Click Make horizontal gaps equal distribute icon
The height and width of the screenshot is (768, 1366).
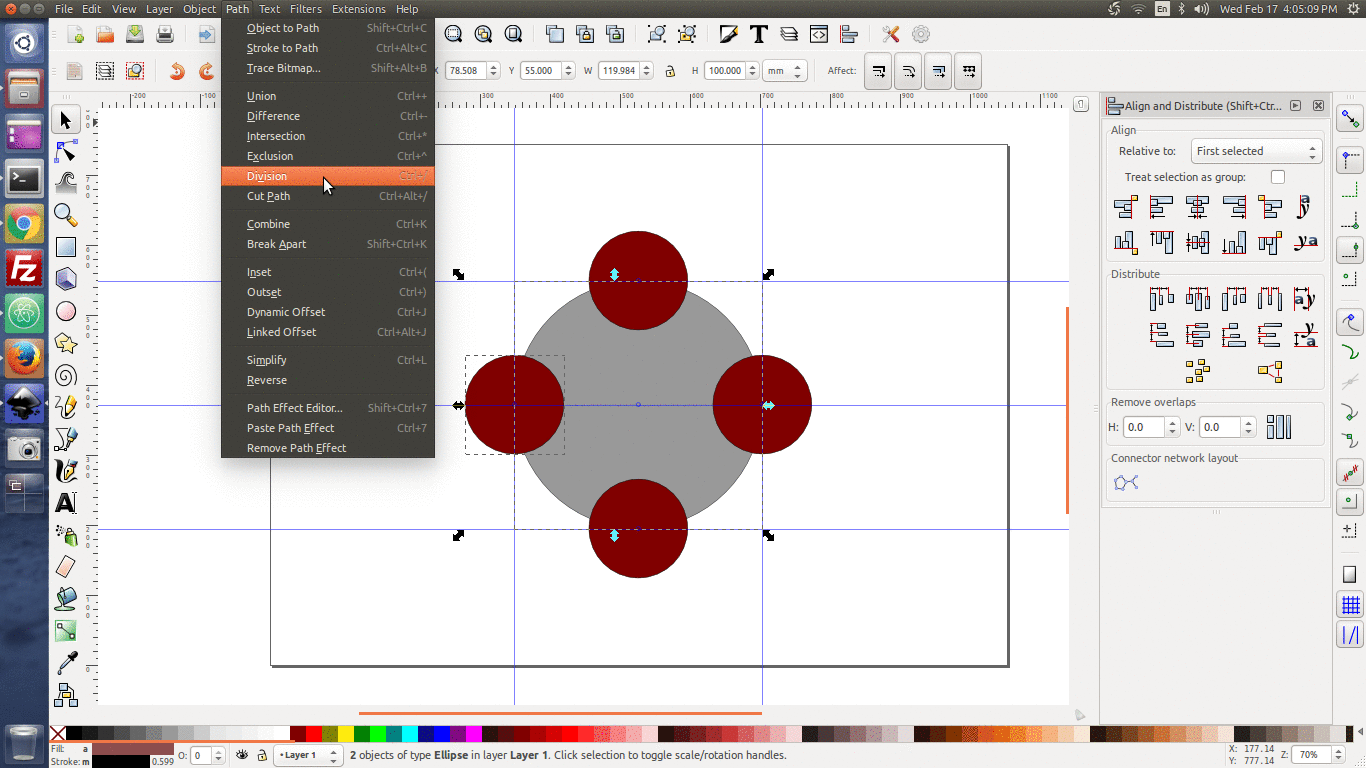click(1270, 298)
